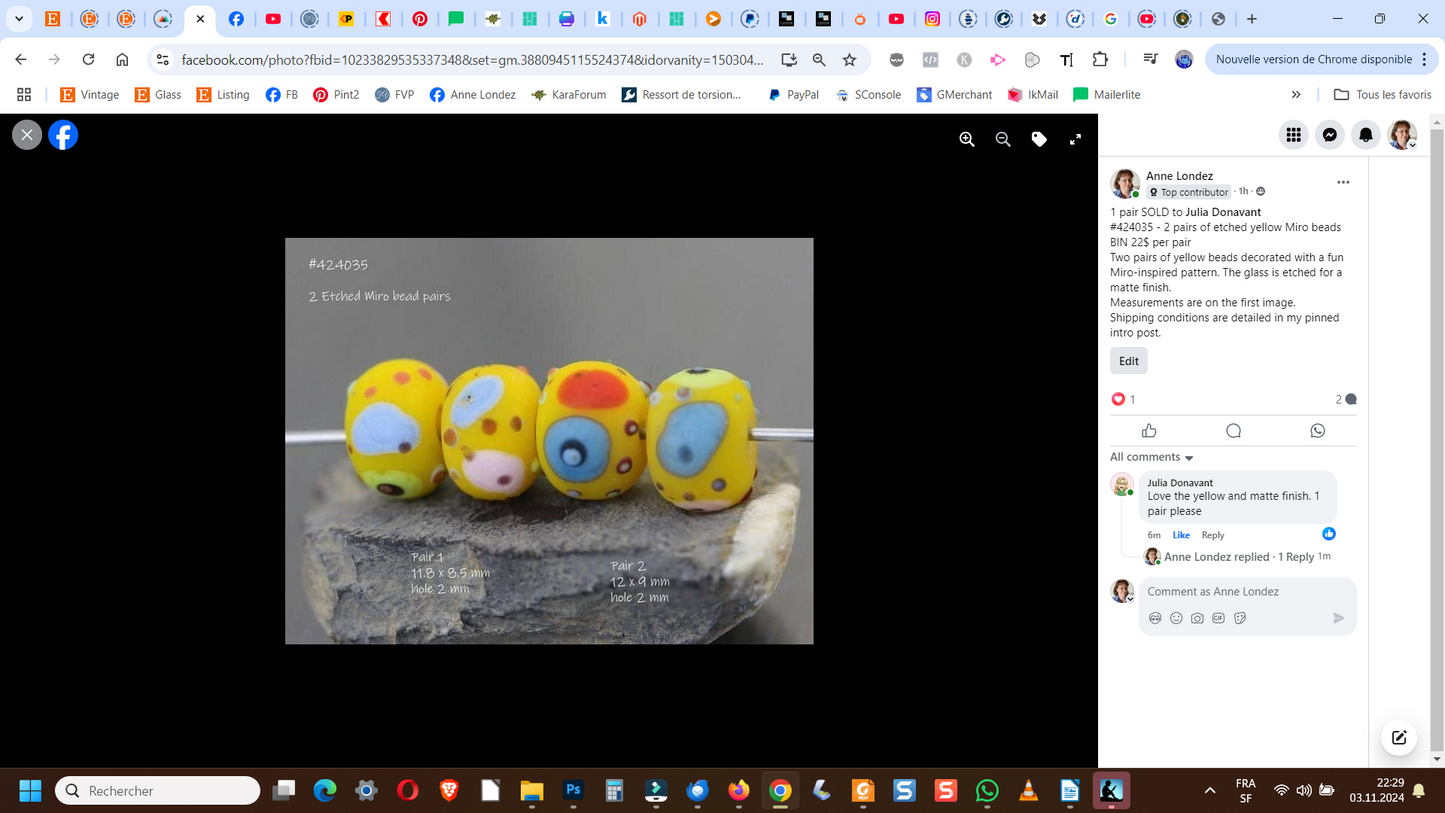Image resolution: width=1445 pixels, height=813 pixels.
Task: Click Nouvelle version de Chrome disponible
Action: (x=1323, y=60)
